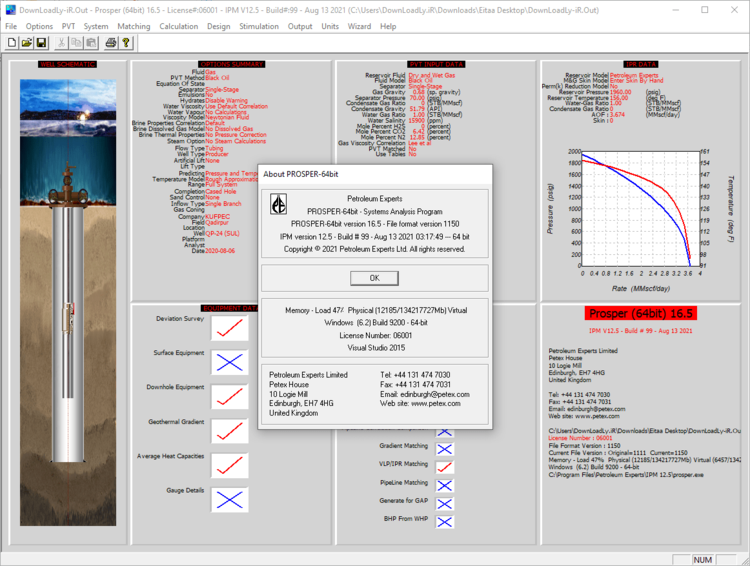750x566 pixels.
Task: Click the Print toolbar icon
Action: pos(110,43)
